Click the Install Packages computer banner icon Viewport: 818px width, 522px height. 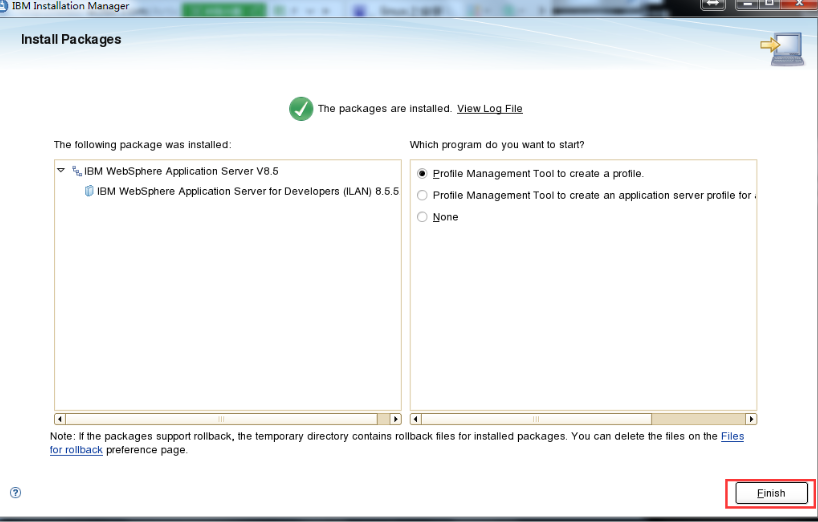point(783,48)
